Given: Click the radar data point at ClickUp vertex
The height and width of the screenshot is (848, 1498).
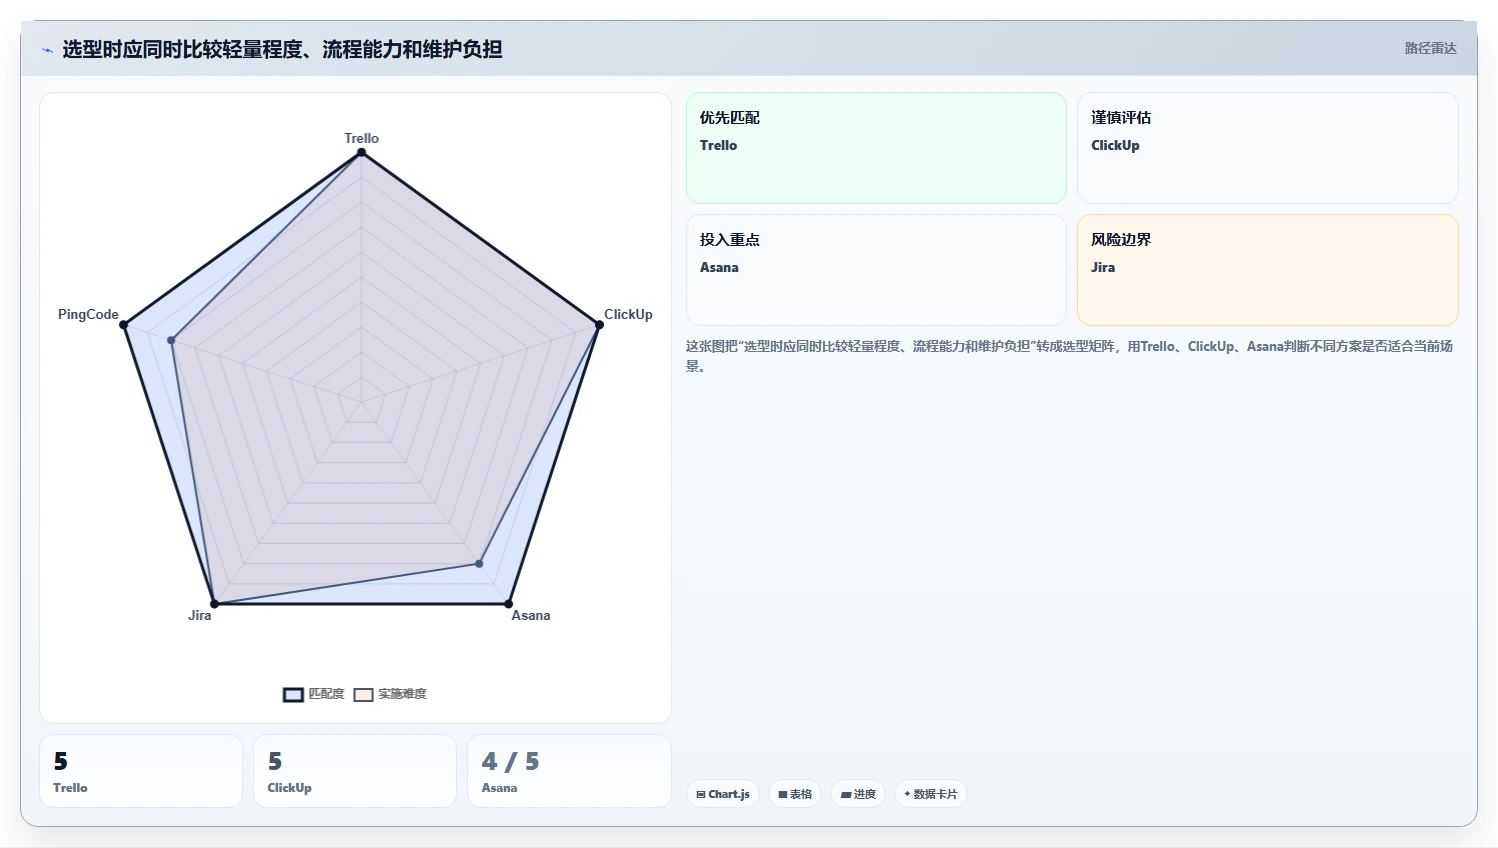Looking at the screenshot, I should click(x=599, y=324).
